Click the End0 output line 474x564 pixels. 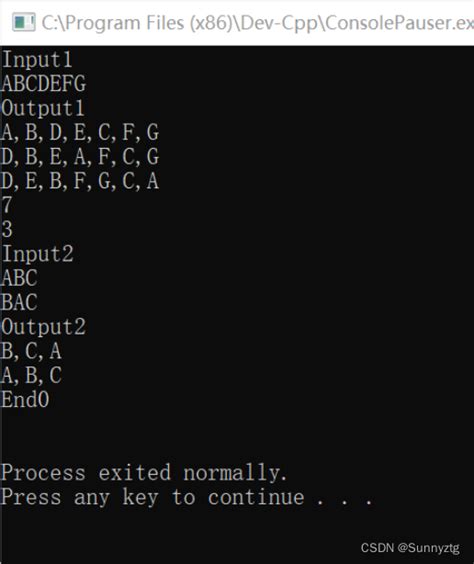pos(25,399)
